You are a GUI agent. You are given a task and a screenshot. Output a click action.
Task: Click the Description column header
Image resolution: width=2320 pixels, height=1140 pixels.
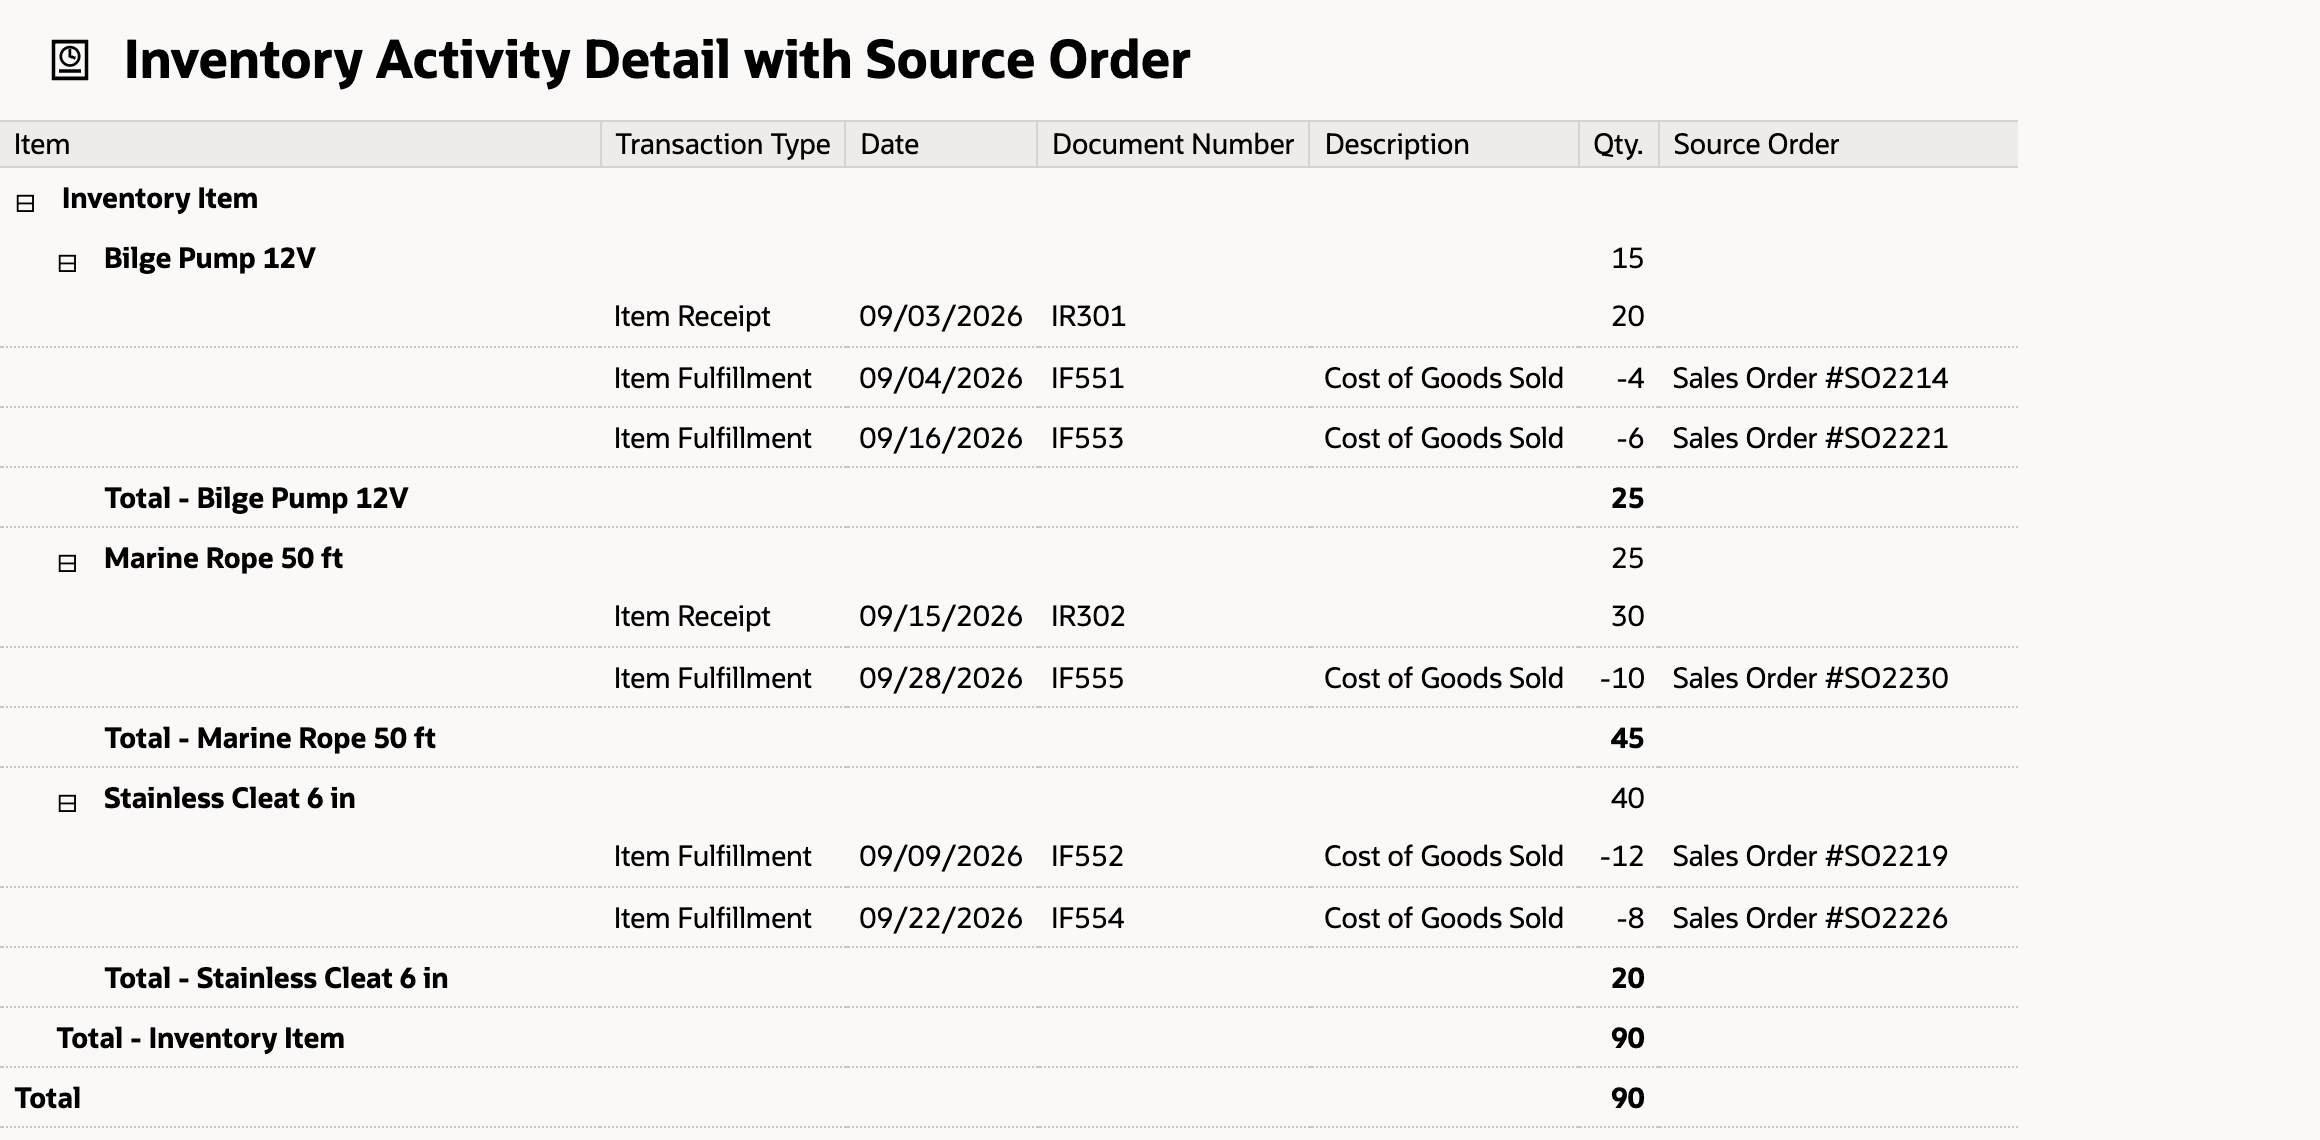pyautogui.click(x=1444, y=144)
